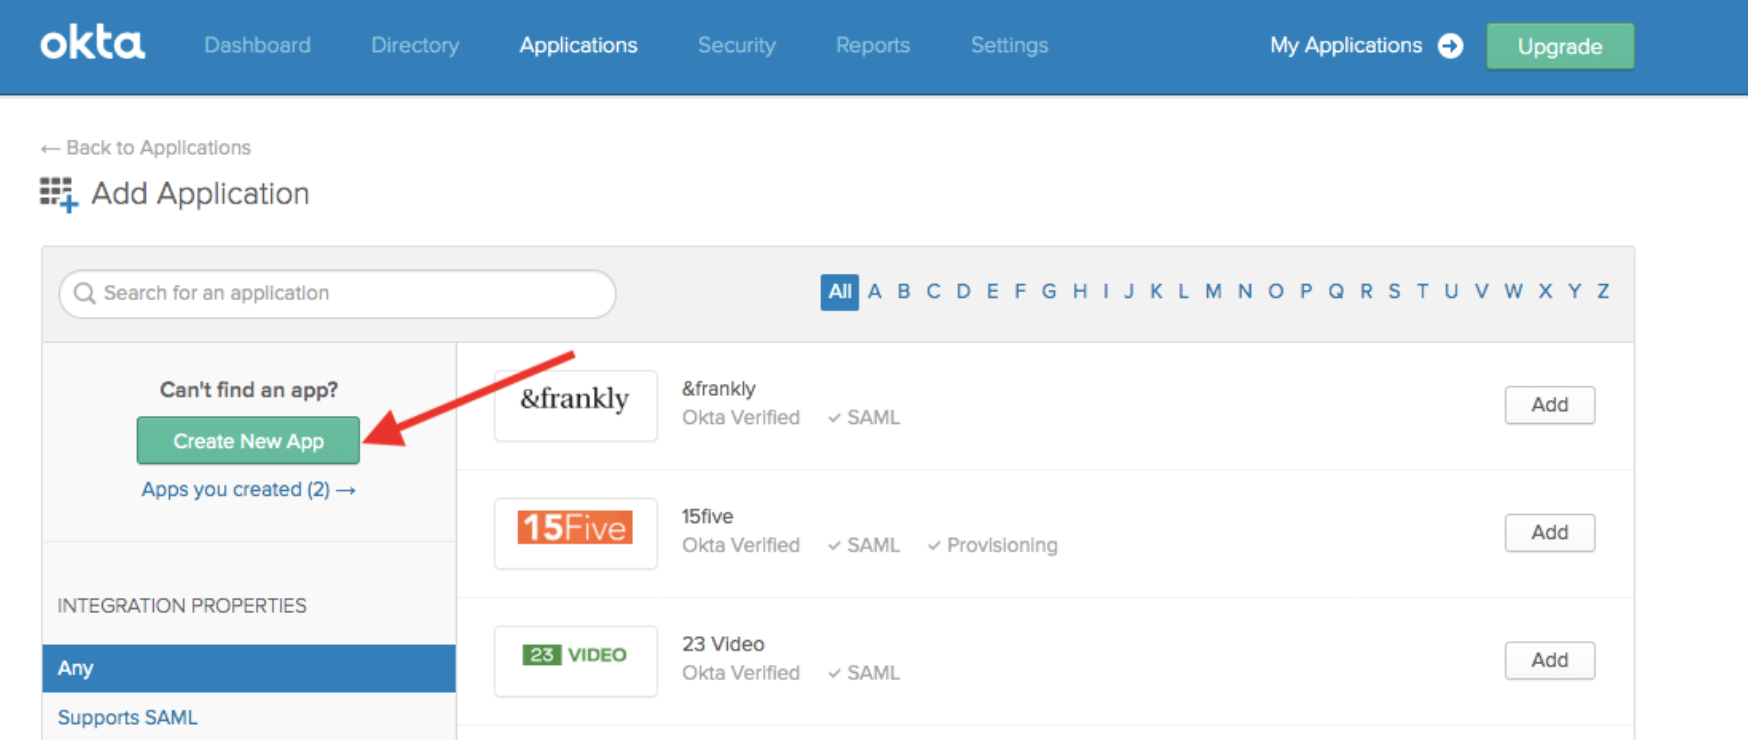
Task: Filter apps by letter A
Action: pos(875,292)
